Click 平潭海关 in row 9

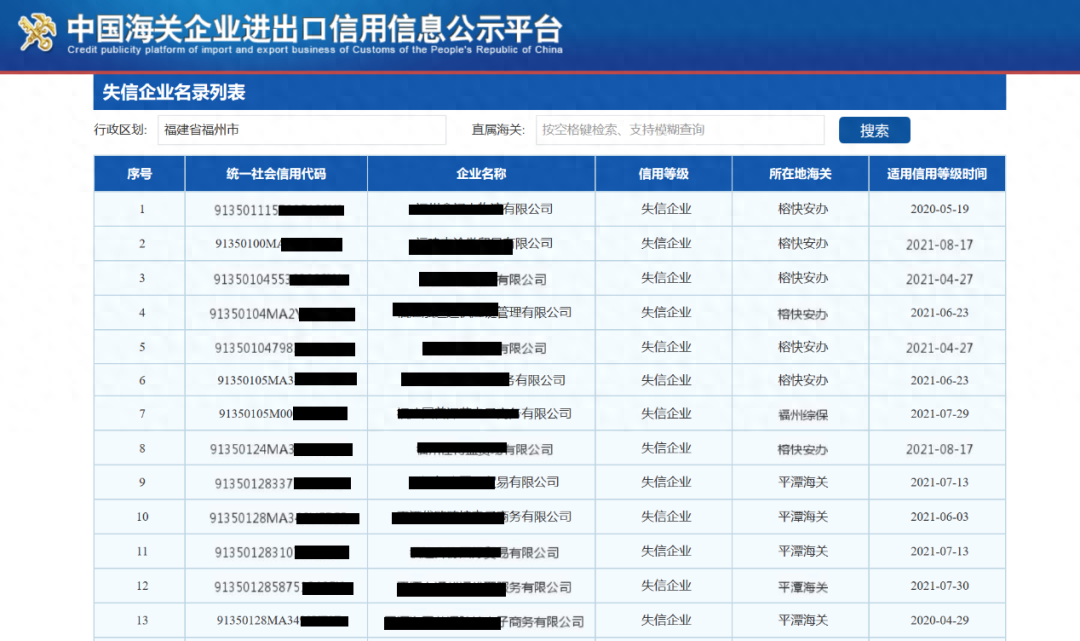(802, 482)
